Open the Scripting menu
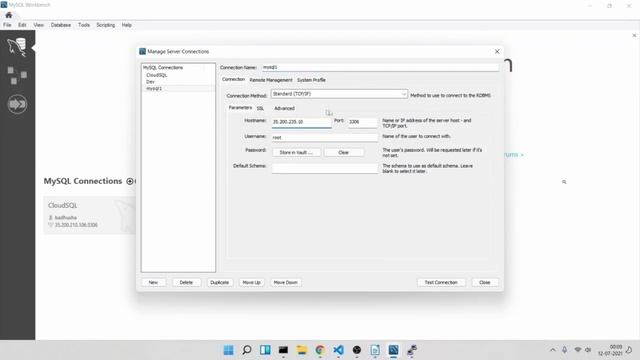 [106, 25]
